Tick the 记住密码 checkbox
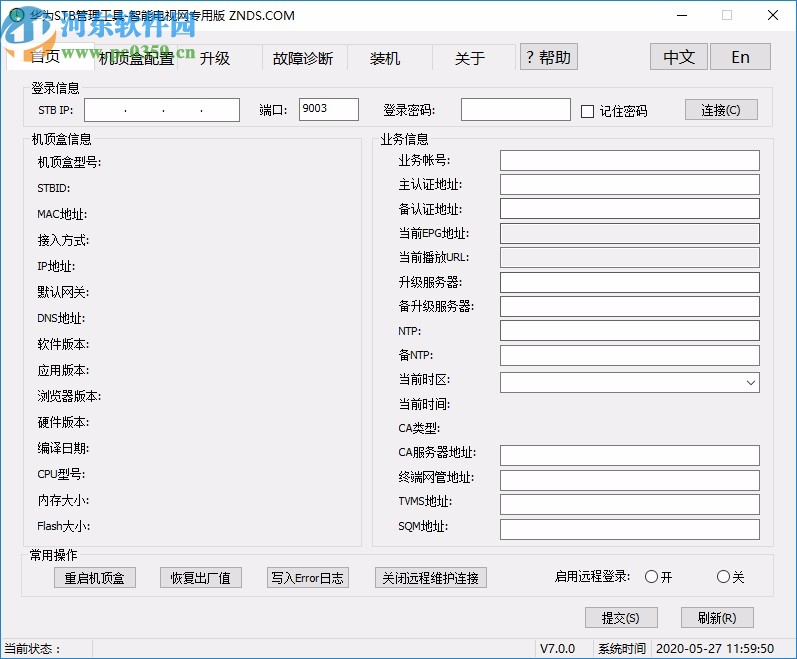Screen dimensions: 797x659 (x=587, y=111)
